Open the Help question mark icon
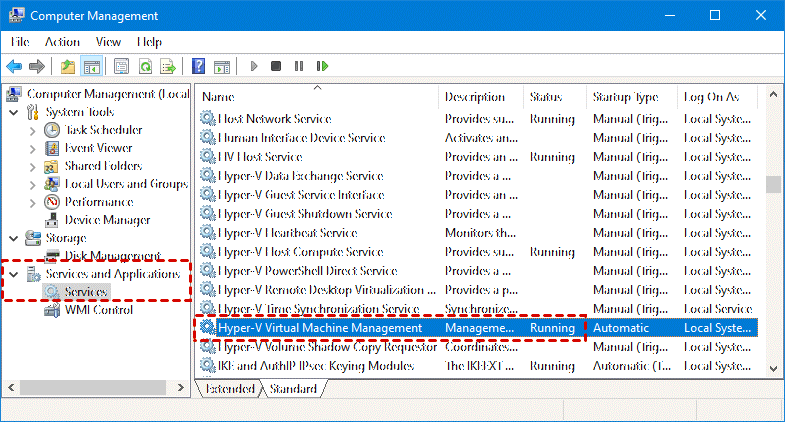This screenshot has width=785, height=422. [x=198, y=66]
